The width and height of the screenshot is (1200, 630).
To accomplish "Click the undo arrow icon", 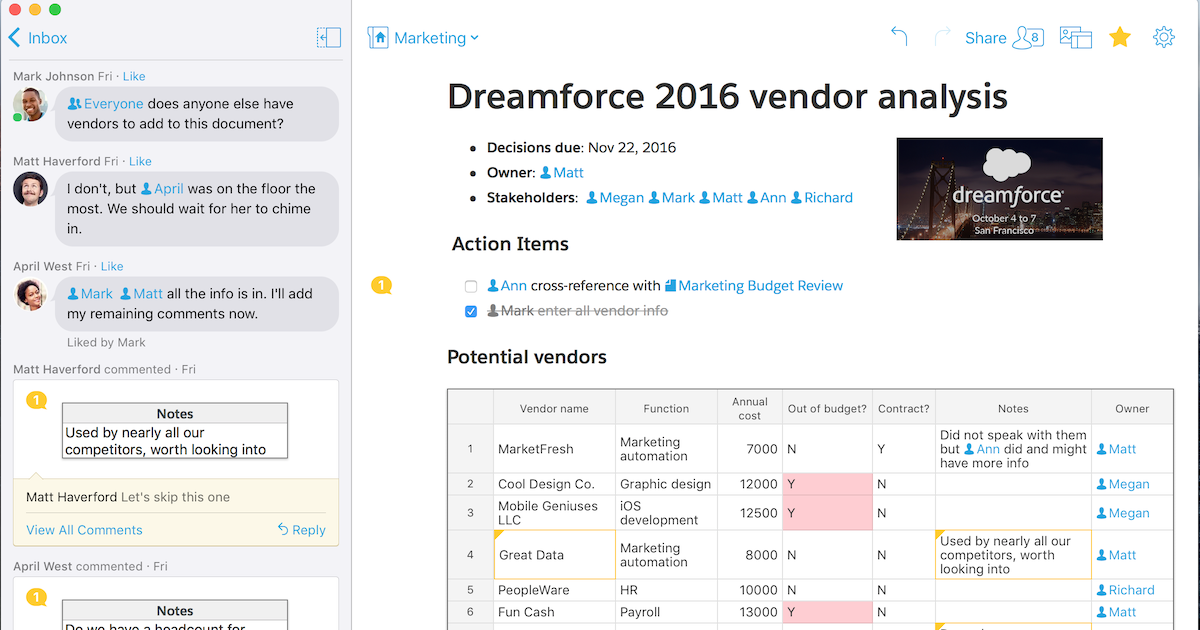I will click(899, 38).
